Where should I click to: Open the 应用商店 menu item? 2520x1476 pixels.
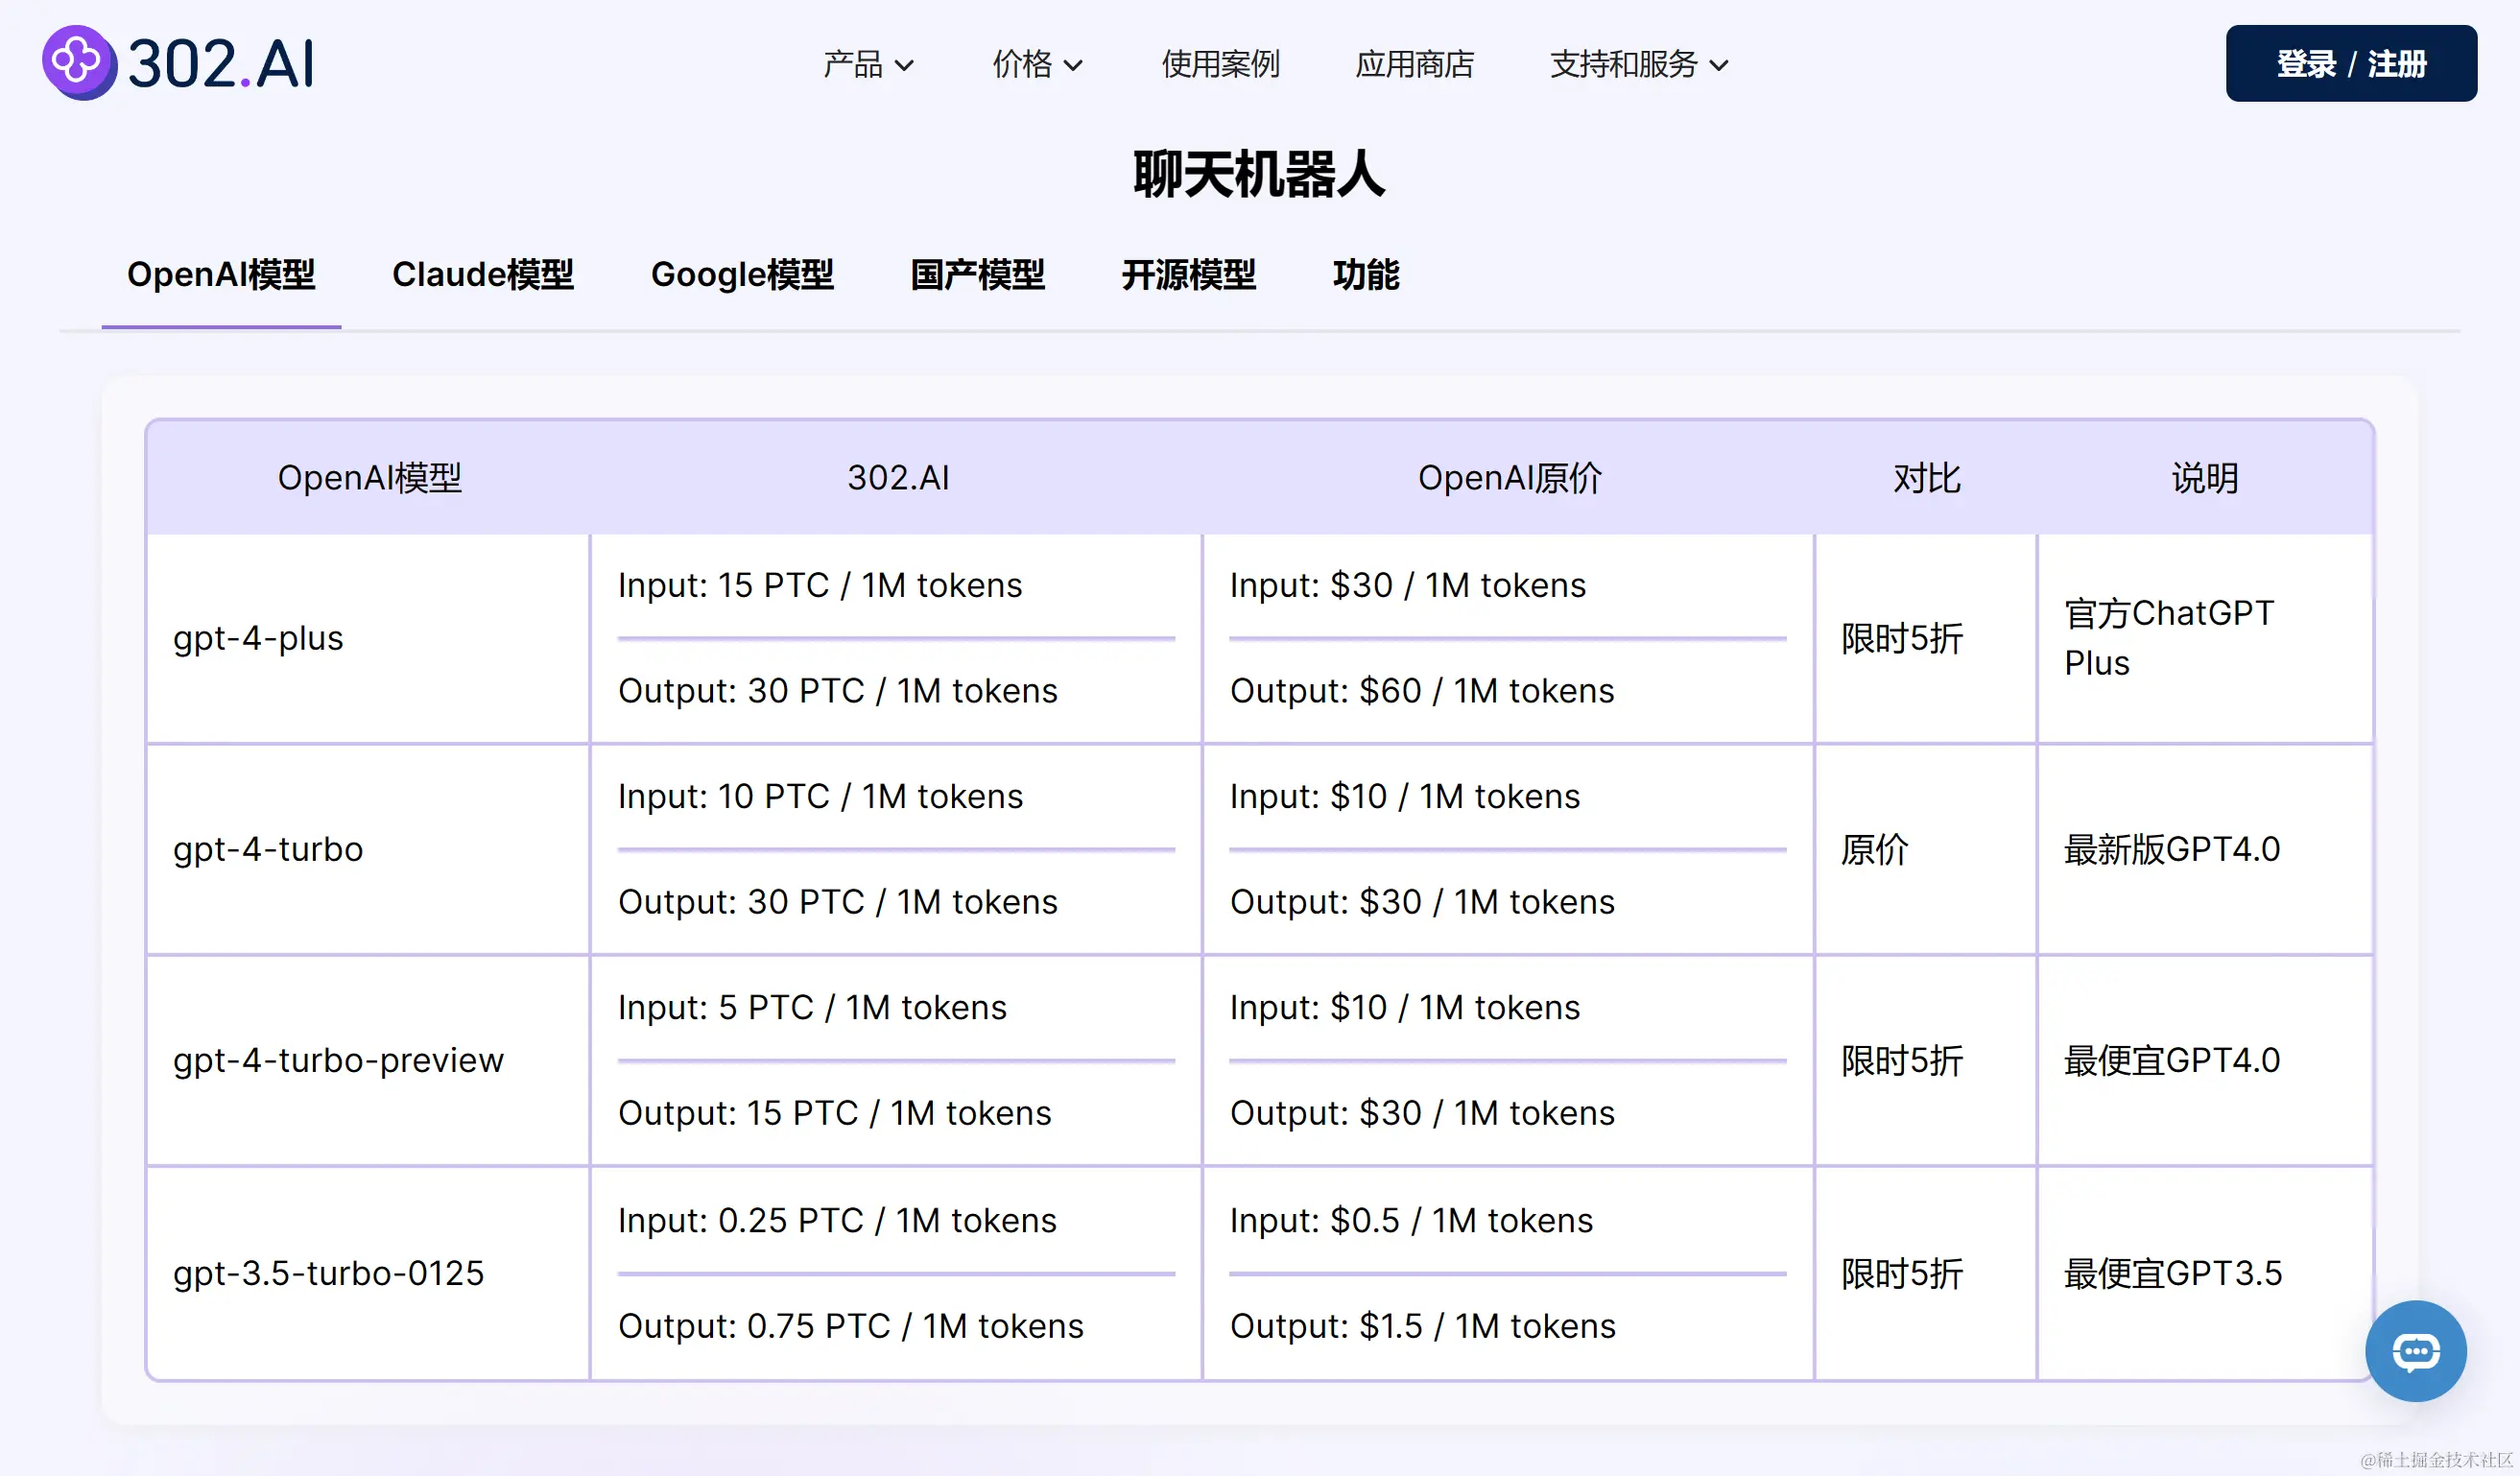[1414, 64]
